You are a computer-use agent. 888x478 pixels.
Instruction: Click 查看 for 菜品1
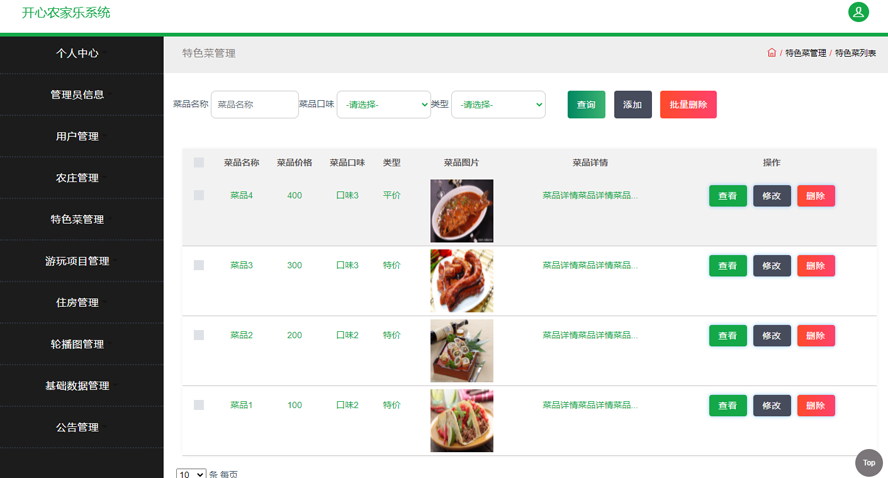tap(728, 406)
